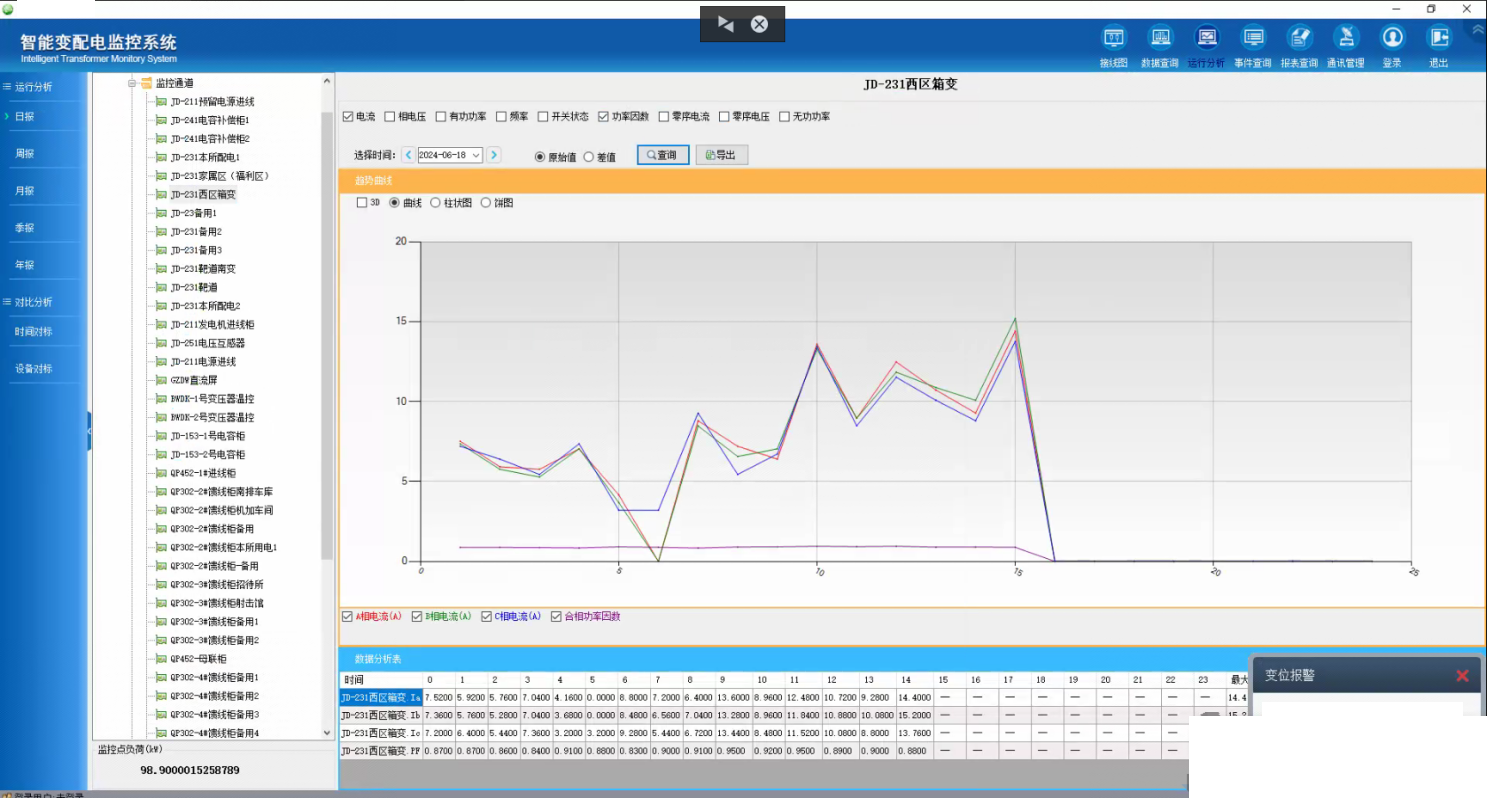Select BWDK-1号变压器温控 in the tree
Screen dimensions: 1487x798
[x=212, y=399]
